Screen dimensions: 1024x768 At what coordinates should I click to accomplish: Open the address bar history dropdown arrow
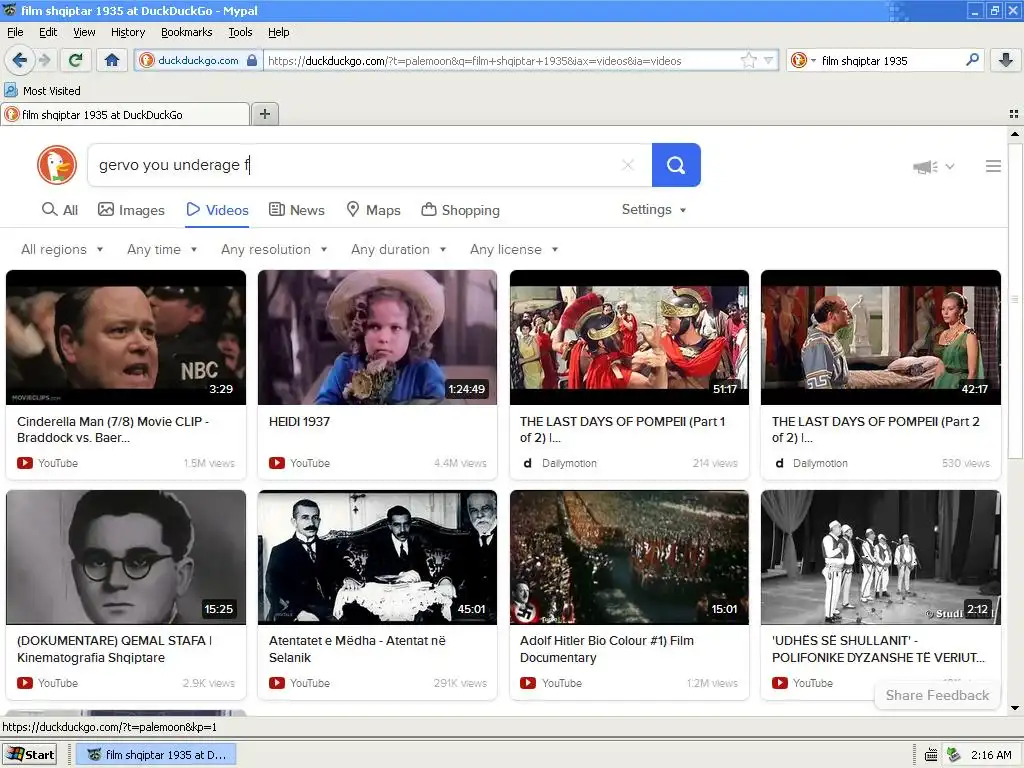(769, 61)
